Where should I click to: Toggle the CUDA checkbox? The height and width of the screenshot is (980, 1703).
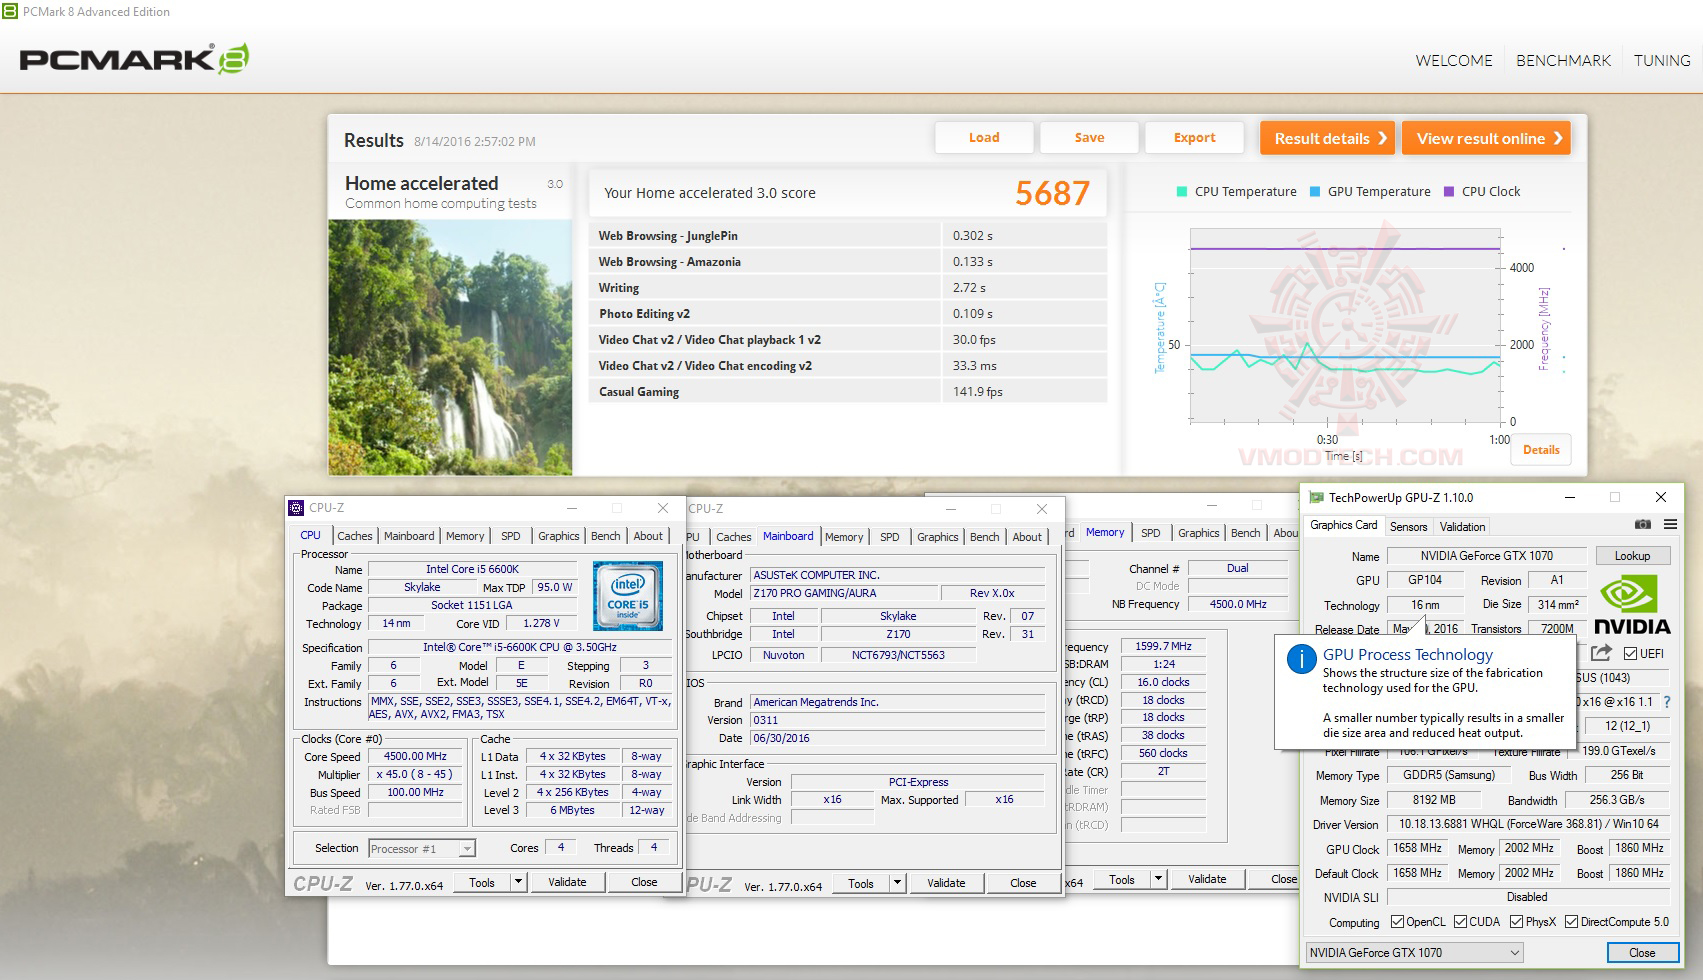(1461, 922)
